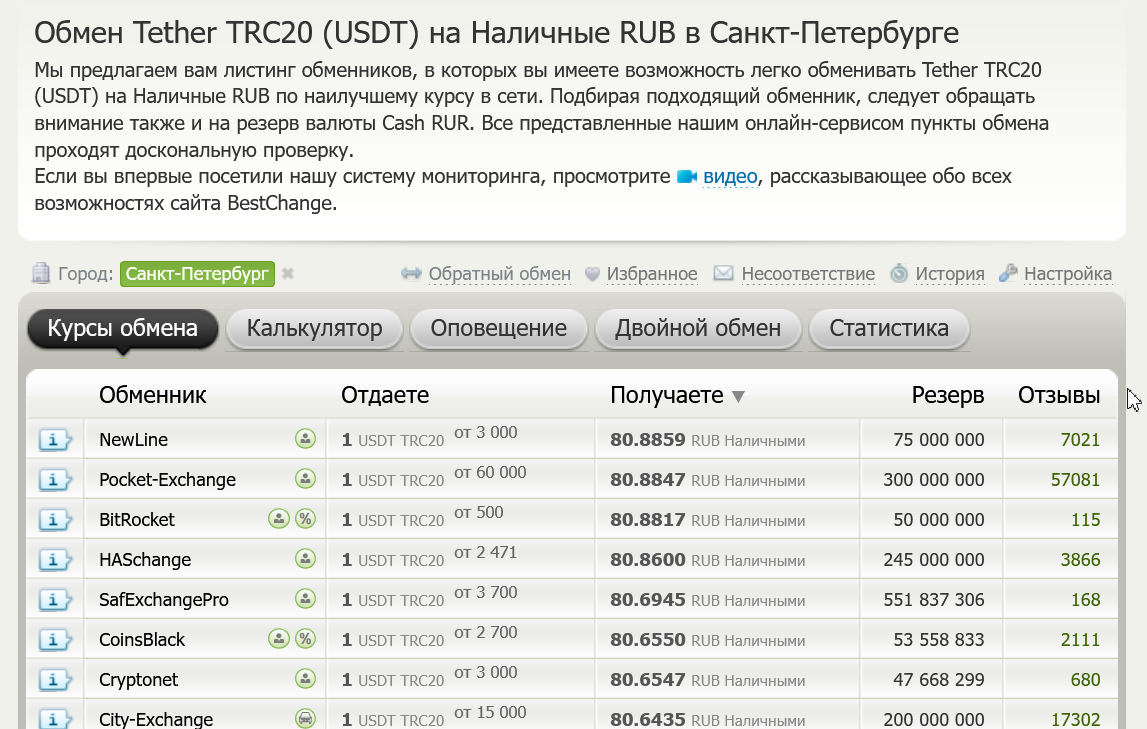Viewport: 1147px width, 729px height.
Task: Sort by Резерв column header
Action: tap(947, 395)
